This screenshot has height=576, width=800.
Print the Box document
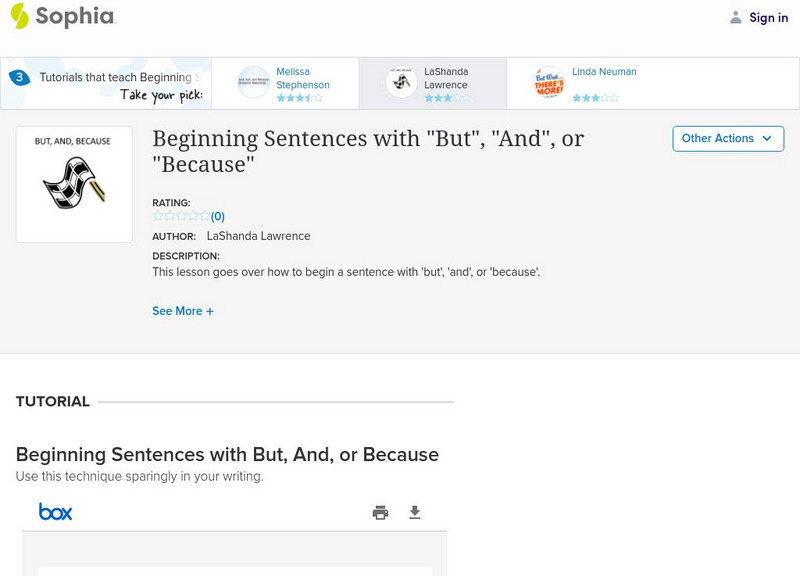[380, 513]
